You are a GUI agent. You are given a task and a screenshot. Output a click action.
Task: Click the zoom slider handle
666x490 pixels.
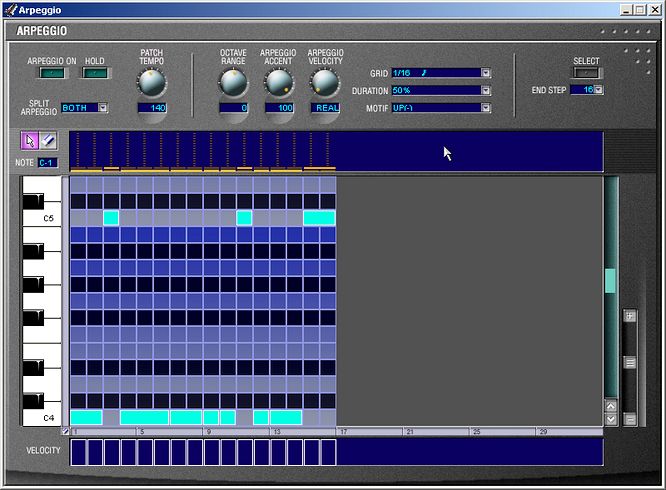630,363
